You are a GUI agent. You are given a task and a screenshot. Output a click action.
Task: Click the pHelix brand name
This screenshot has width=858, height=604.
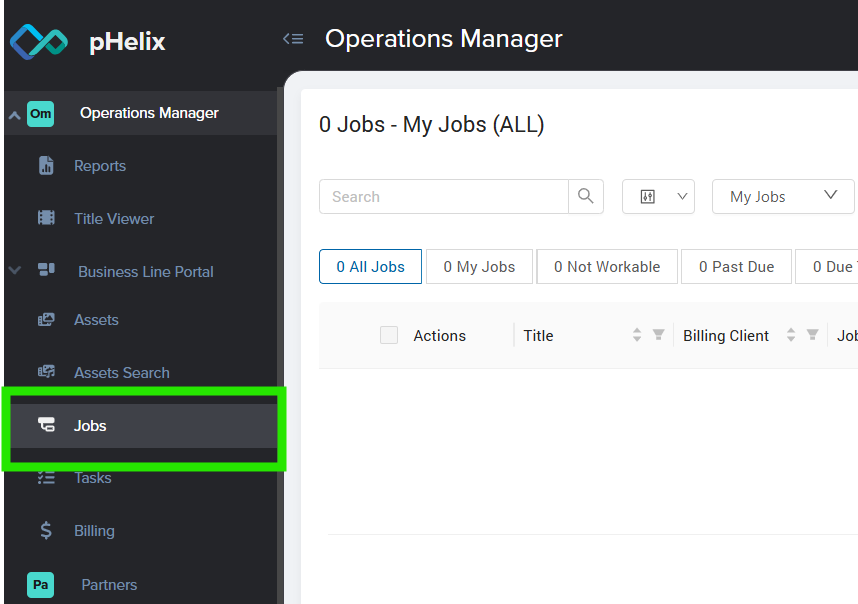[x=127, y=42]
